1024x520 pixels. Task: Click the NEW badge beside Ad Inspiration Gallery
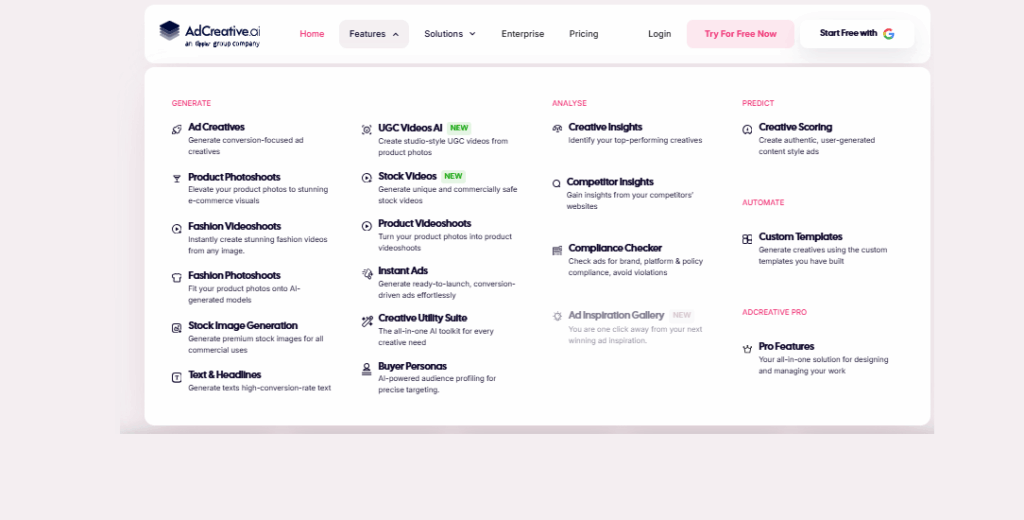(682, 315)
